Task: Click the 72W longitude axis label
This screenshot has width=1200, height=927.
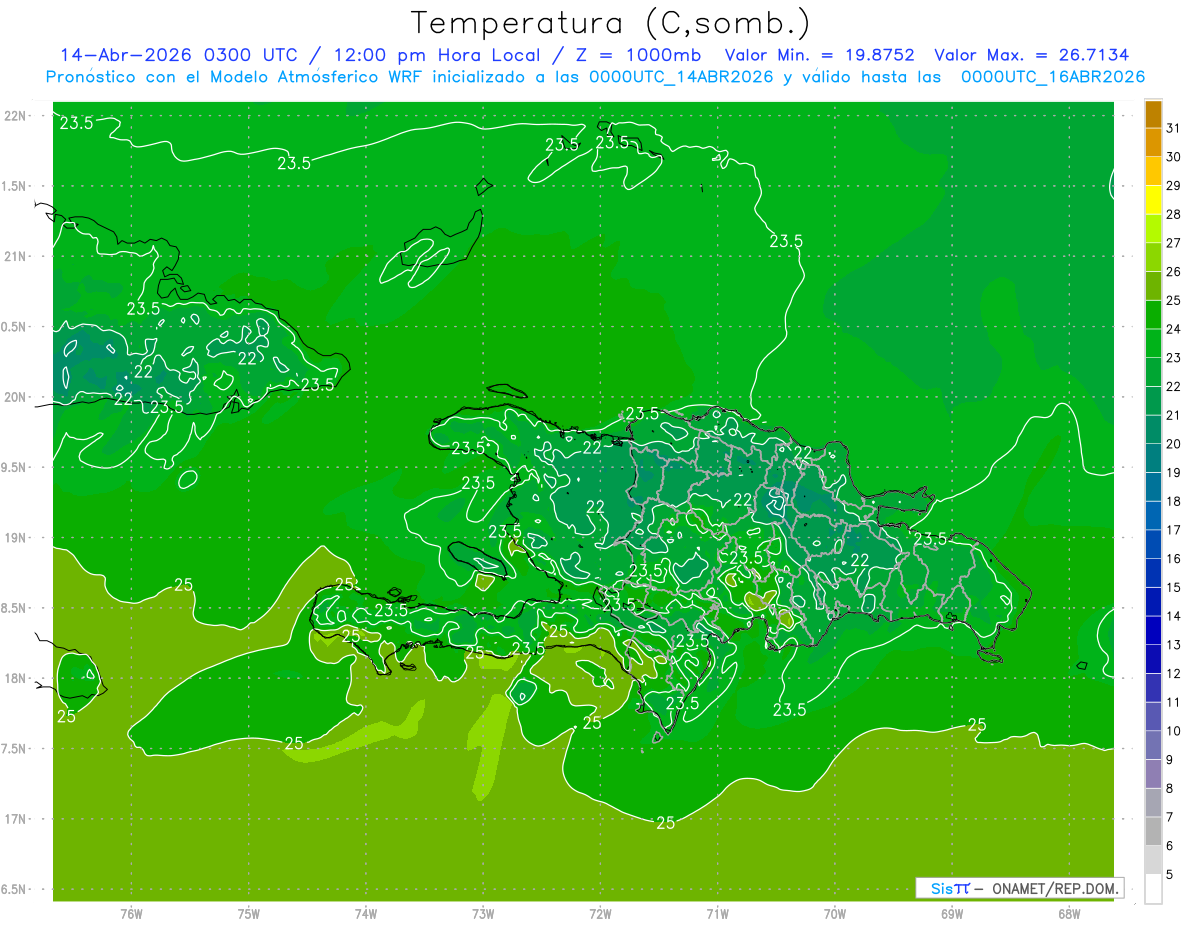Action: (x=600, y=913)
